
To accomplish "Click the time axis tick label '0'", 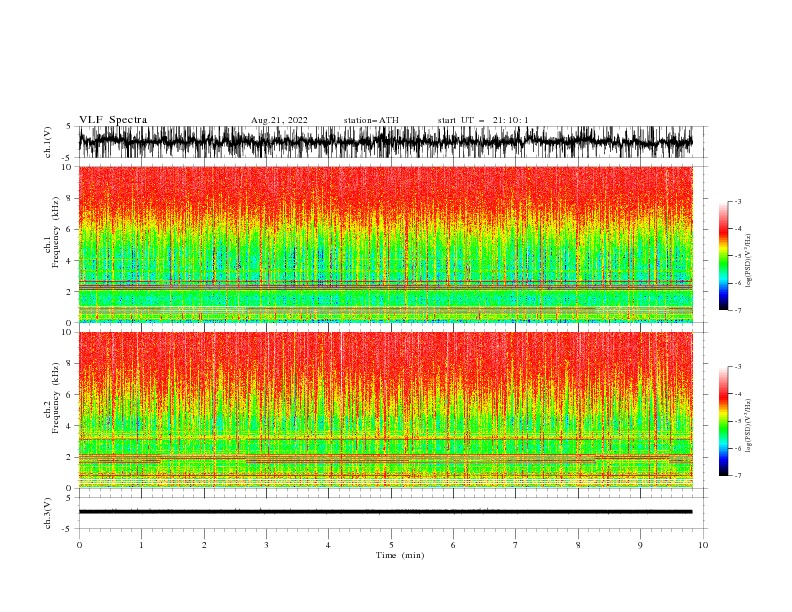I will 79,545.
